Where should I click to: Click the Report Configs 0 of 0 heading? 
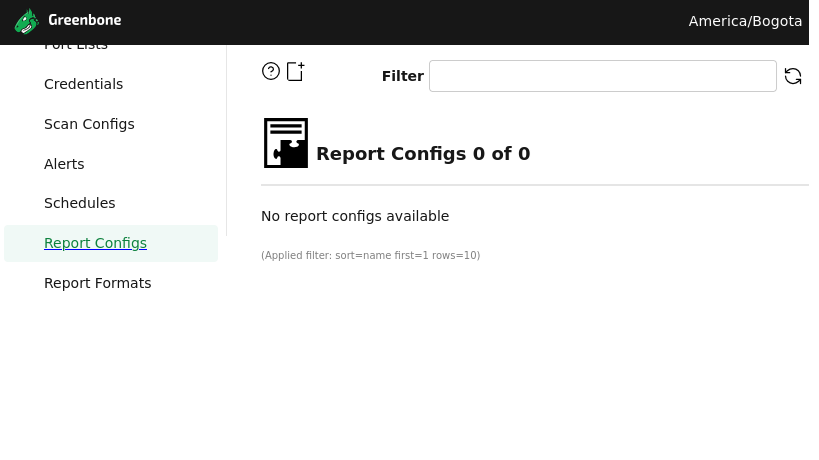pos(423,154)
